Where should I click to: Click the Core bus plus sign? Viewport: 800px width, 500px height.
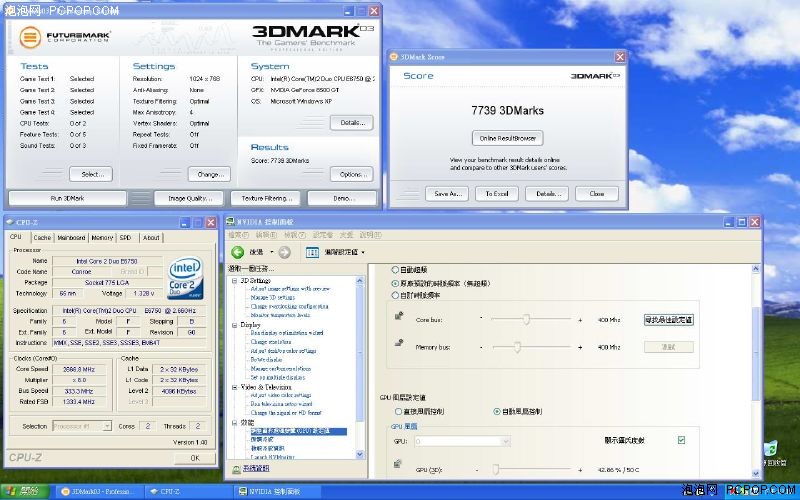pyautogui.click(x=580, y=320)
